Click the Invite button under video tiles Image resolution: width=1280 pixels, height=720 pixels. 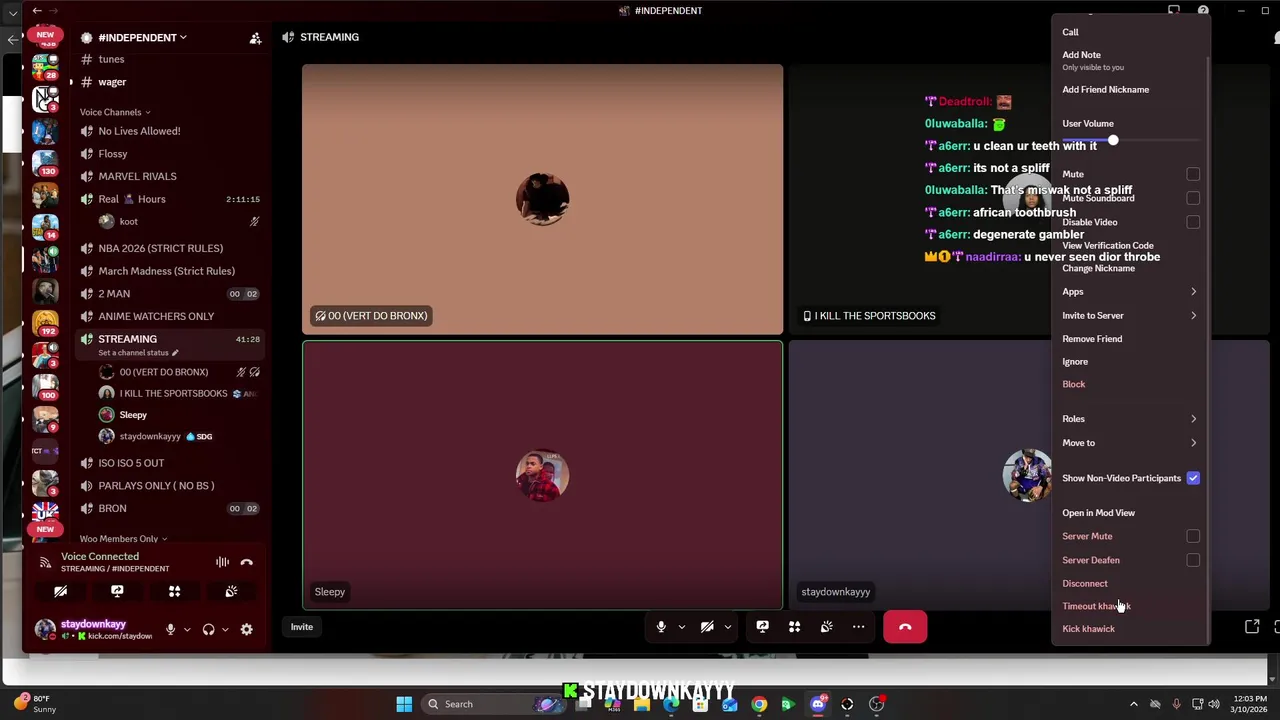pyautogui.click(x=301, y=627)
